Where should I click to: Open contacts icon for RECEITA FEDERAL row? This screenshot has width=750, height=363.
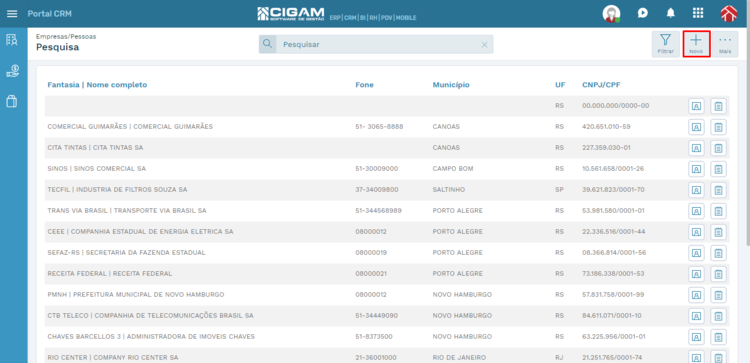pos(696,274)
